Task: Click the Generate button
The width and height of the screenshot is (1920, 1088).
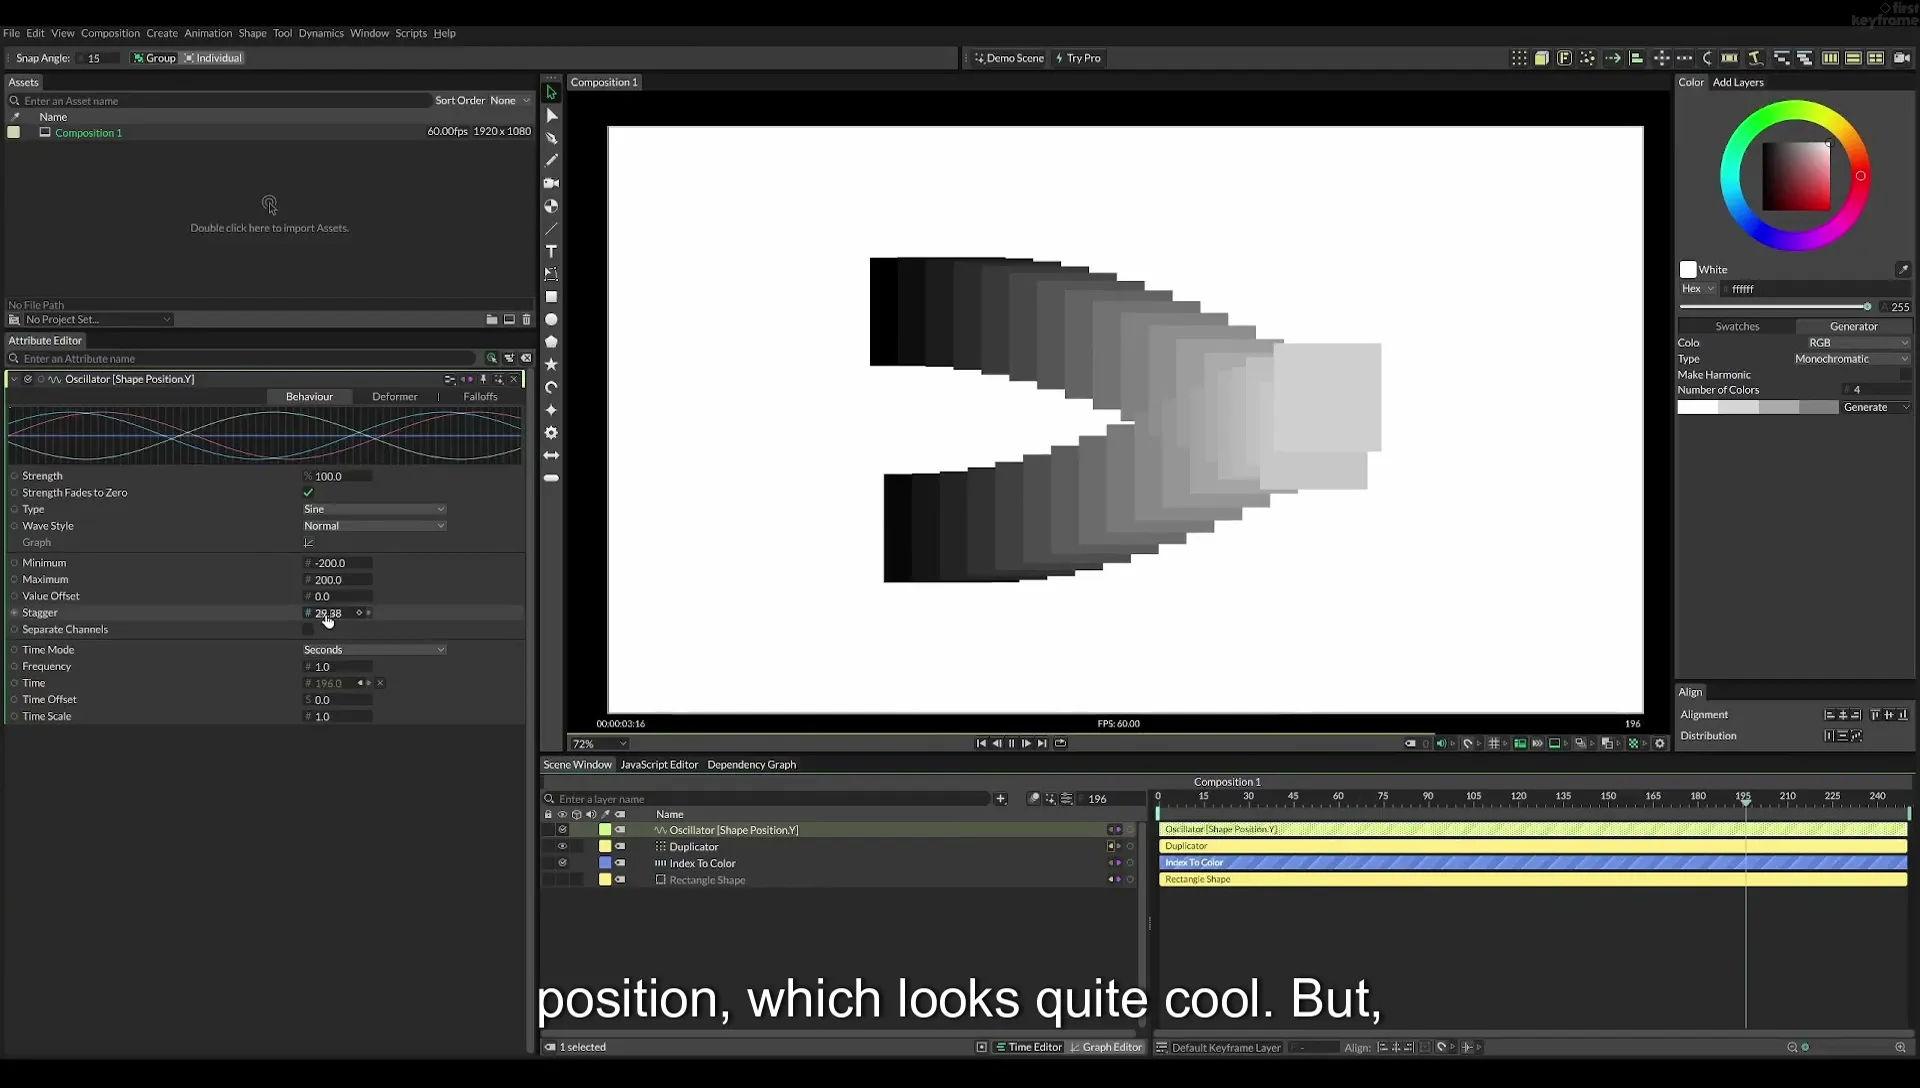Action: [x=1875, y=407]
